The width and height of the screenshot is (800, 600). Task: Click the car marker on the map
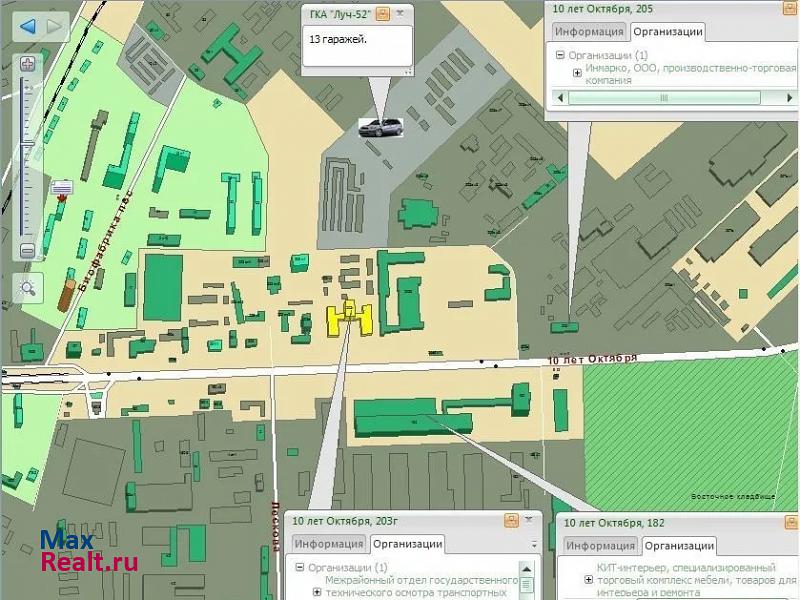coord(380,127)
